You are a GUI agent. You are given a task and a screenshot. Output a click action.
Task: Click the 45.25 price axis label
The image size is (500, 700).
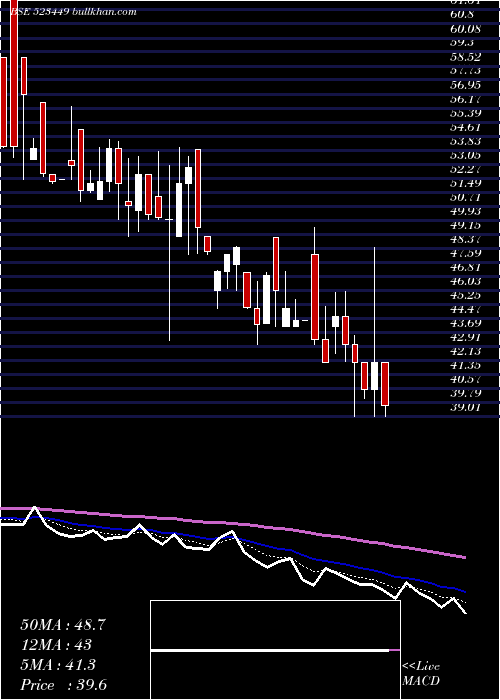click(465, 295)
